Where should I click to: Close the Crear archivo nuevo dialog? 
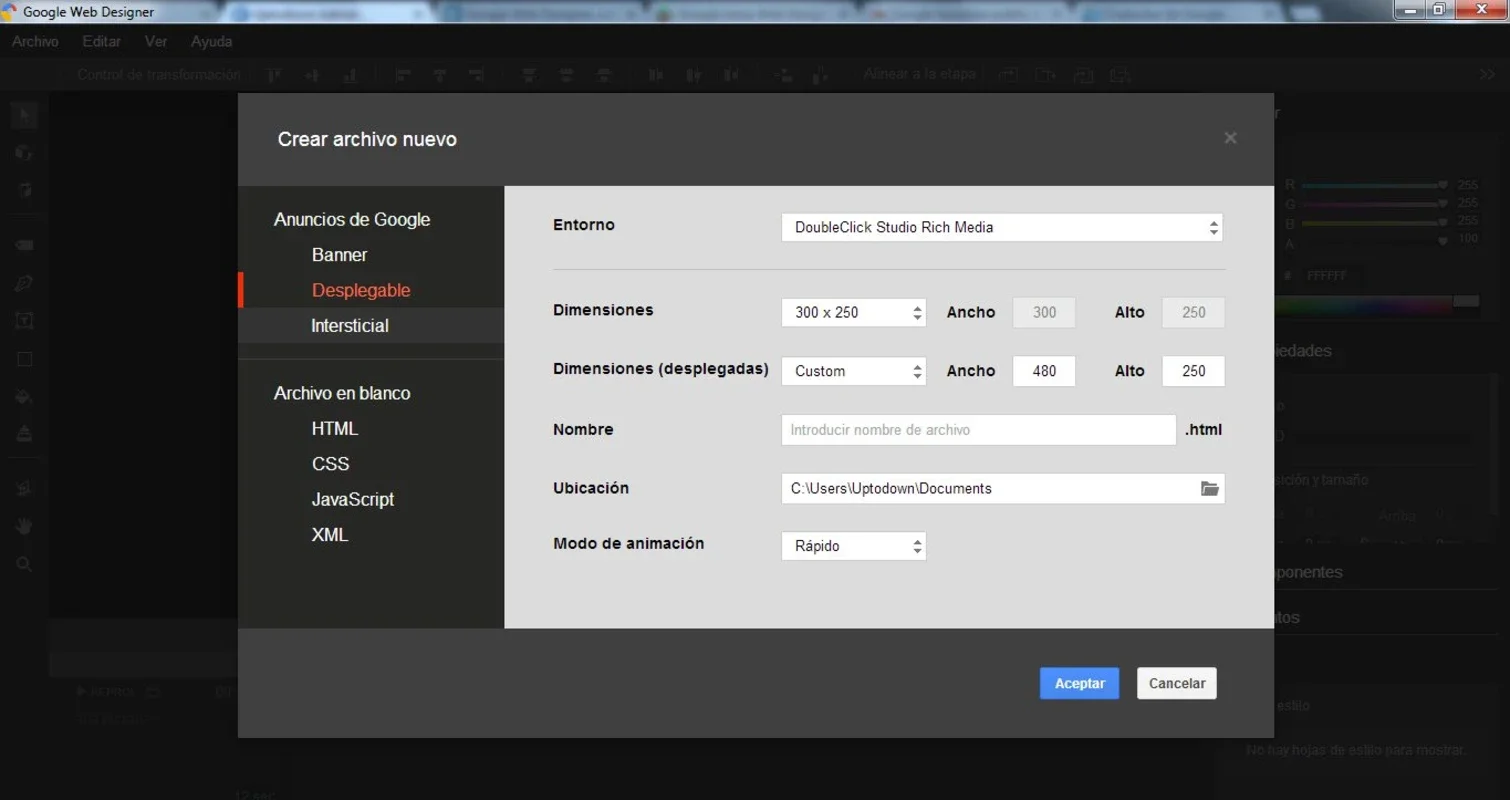(1231, 138)
